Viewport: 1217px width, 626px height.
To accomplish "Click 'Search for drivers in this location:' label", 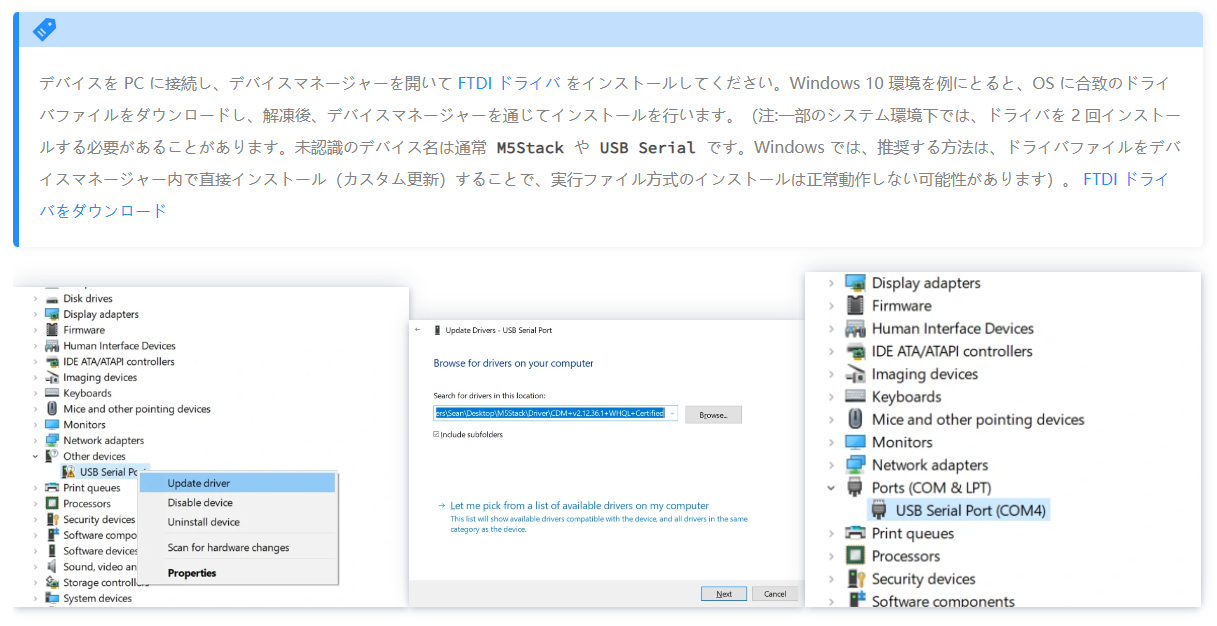I will (x=489, y=396).
